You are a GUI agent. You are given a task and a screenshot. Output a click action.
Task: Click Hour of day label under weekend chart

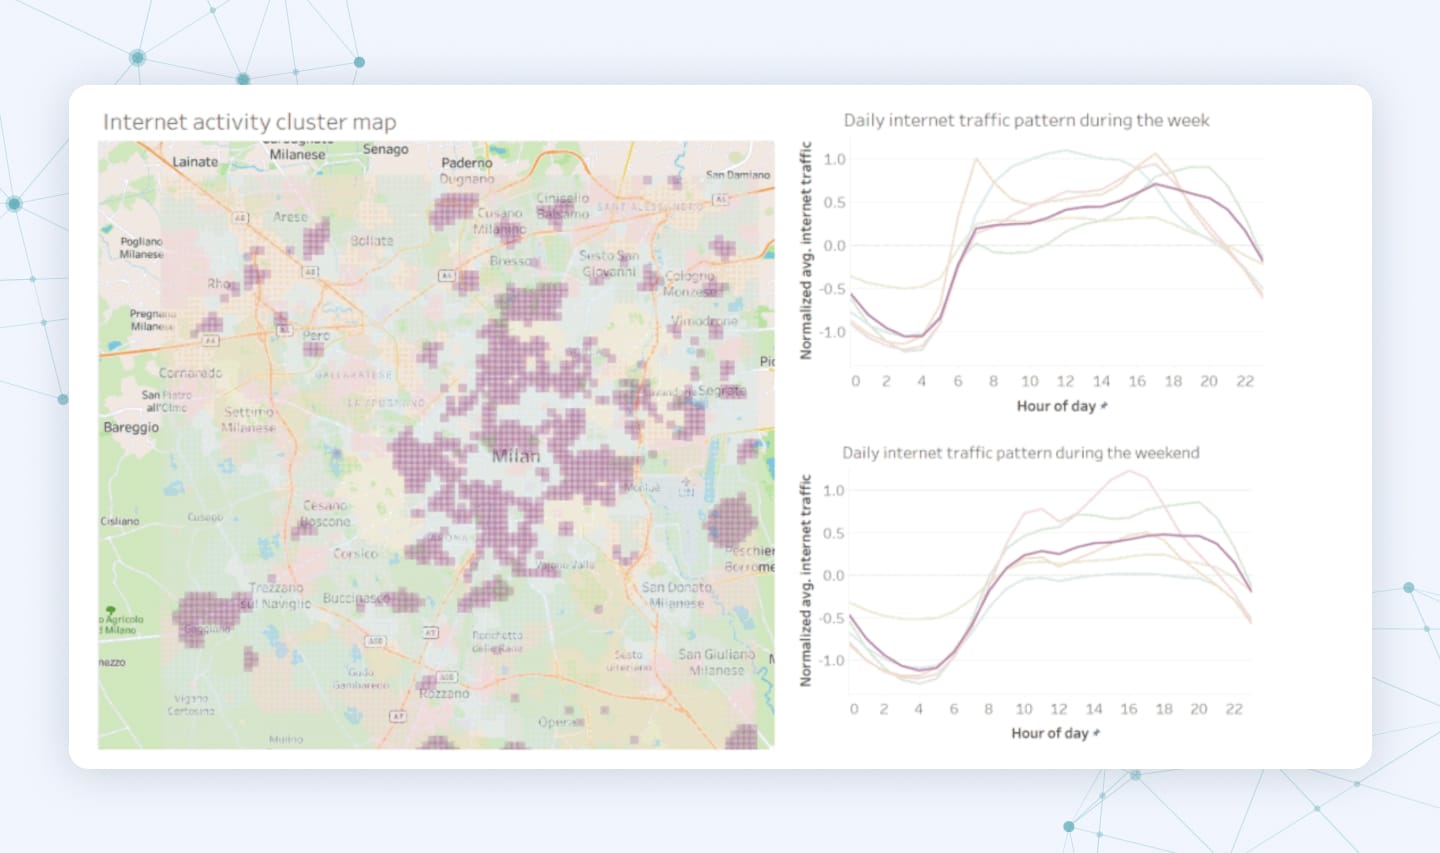[x=1049, y=733]
